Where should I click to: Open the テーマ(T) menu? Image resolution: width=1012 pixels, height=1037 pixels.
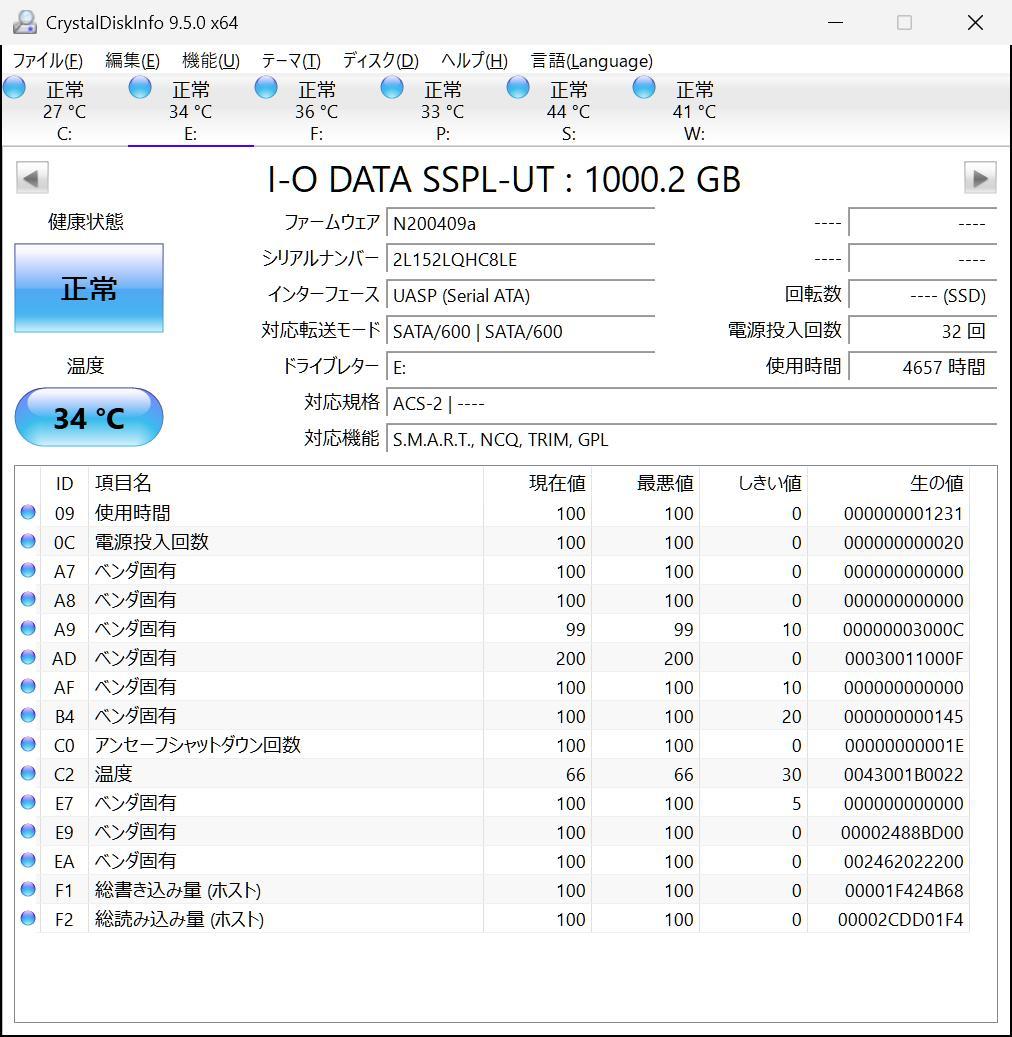291,61
